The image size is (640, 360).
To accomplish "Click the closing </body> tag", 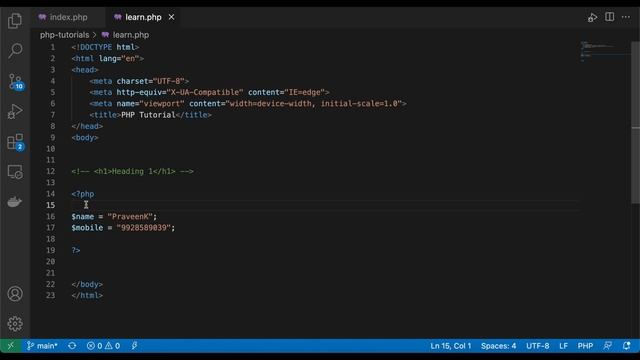I will pyautogui.click(x=87, y=284).
